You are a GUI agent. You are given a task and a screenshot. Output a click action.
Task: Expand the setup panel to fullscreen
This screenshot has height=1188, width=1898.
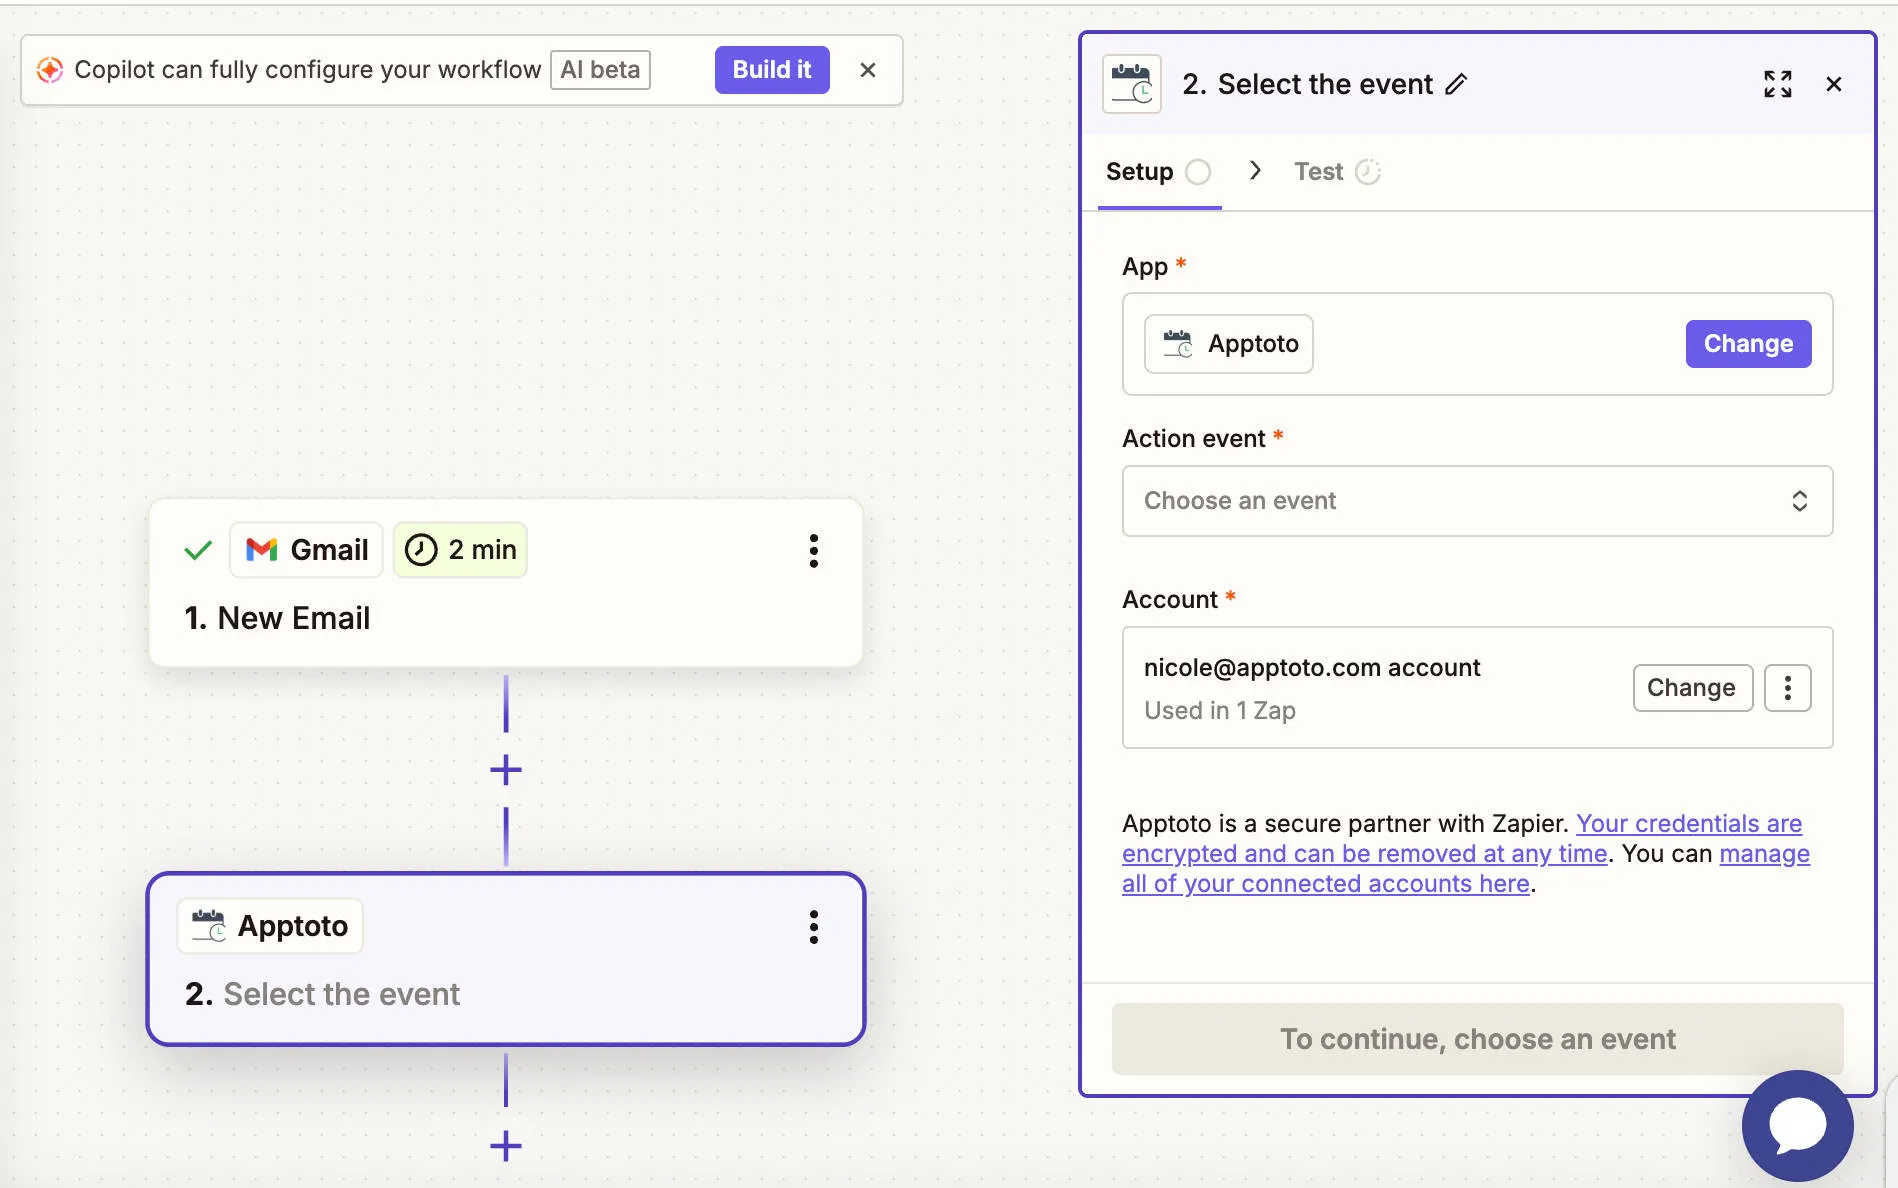[1778, 84]
